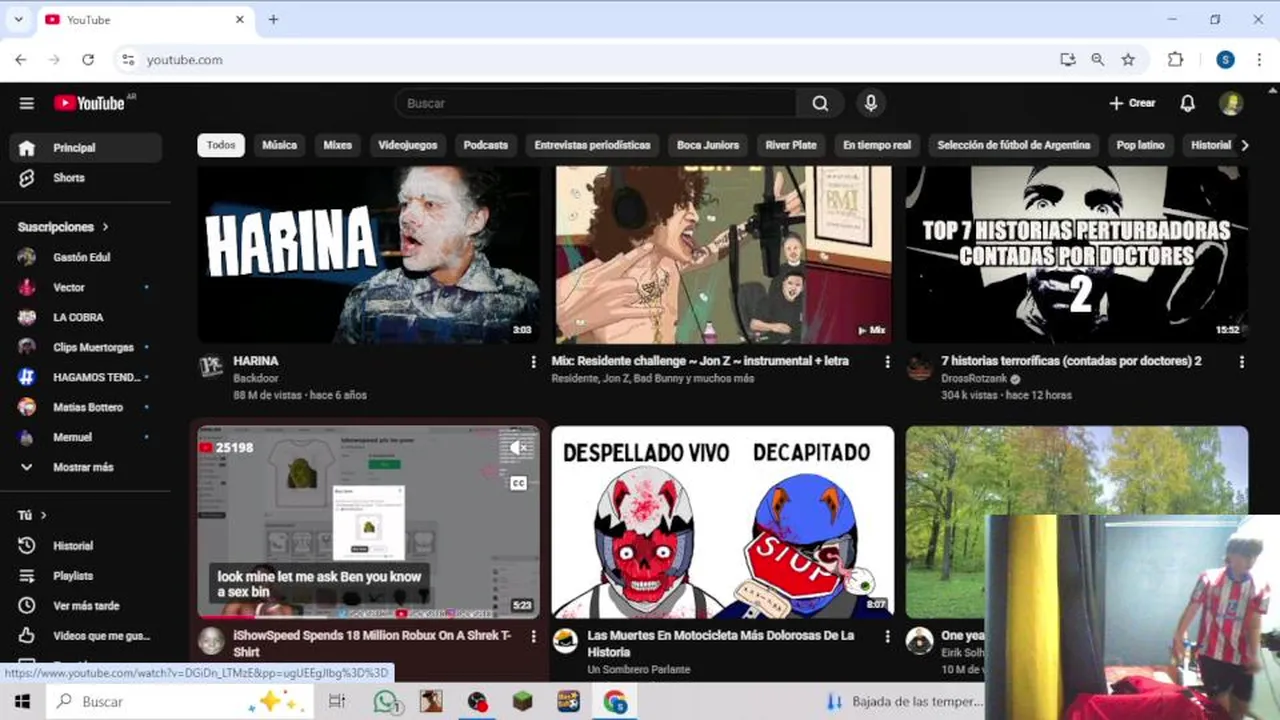Image resolution: width=1280 pixels, height=720 pixels.
Task: Open more options for Muertes En Motocicleta video
Action: point(887,636)
